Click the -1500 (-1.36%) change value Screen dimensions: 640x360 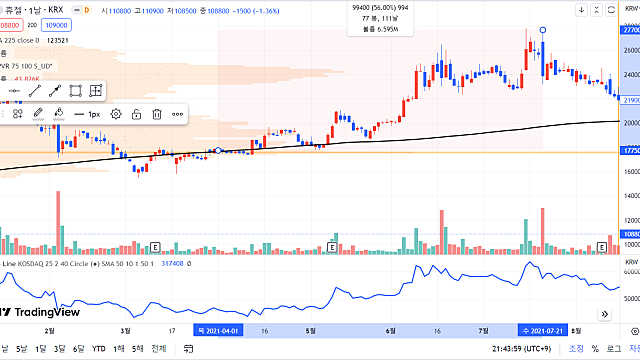click(x=256, y=11)
